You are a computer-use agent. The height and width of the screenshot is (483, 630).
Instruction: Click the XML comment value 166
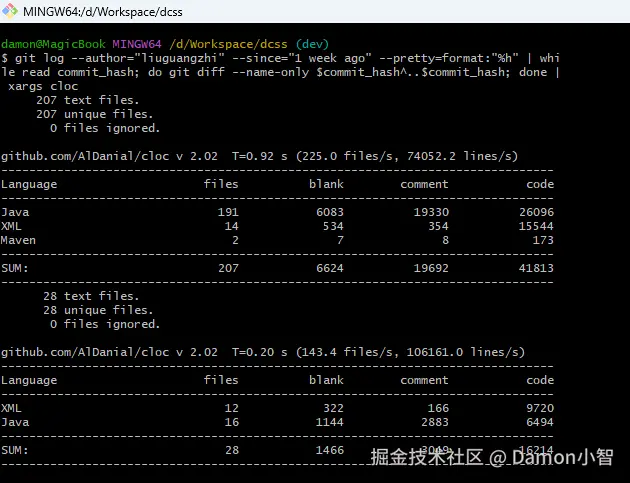tap(439, 408)
